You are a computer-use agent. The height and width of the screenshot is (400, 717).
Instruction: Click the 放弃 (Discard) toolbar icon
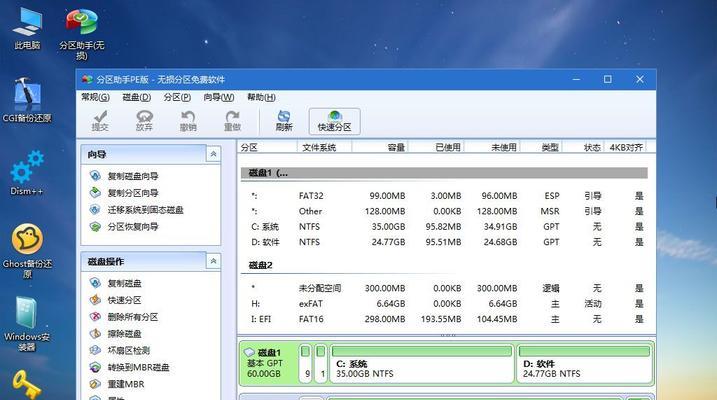144,121
